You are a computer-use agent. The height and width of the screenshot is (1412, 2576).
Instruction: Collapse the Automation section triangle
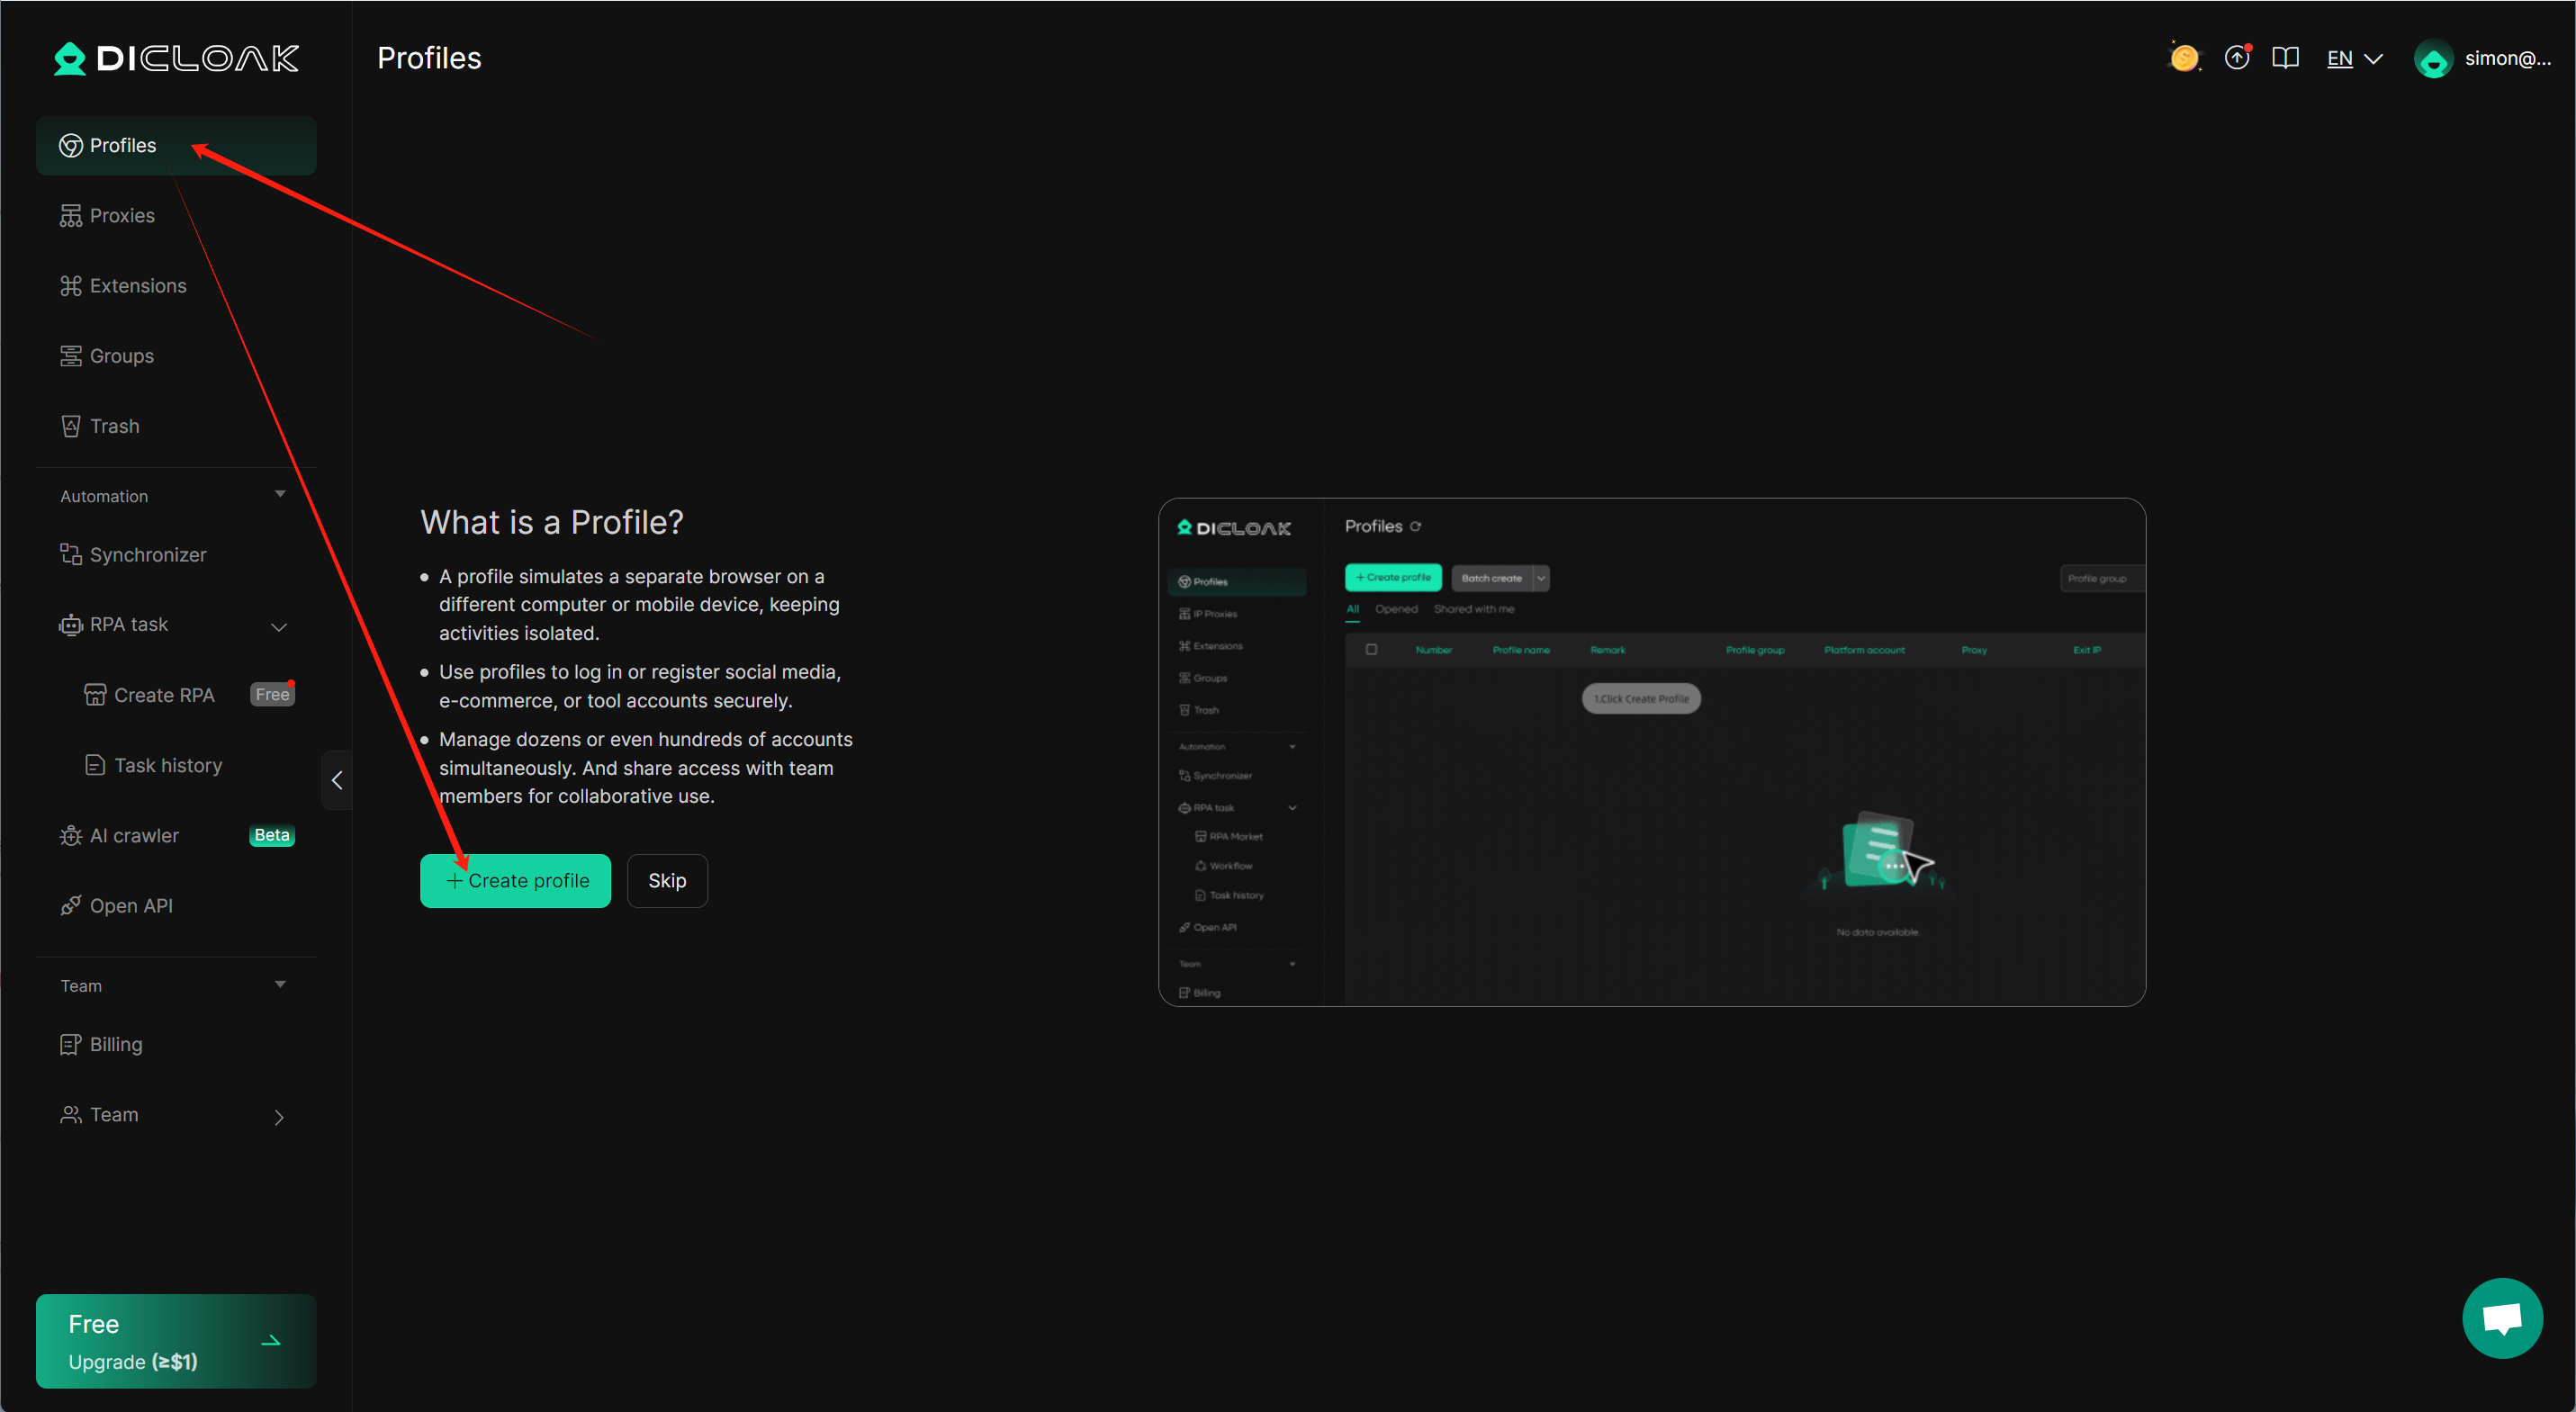[x=280, y=495]
